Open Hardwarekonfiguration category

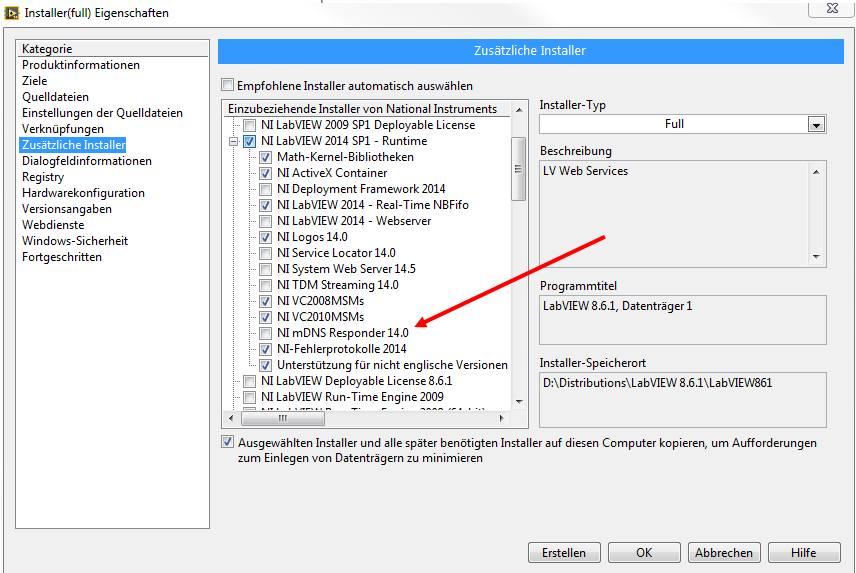point(84,193)
